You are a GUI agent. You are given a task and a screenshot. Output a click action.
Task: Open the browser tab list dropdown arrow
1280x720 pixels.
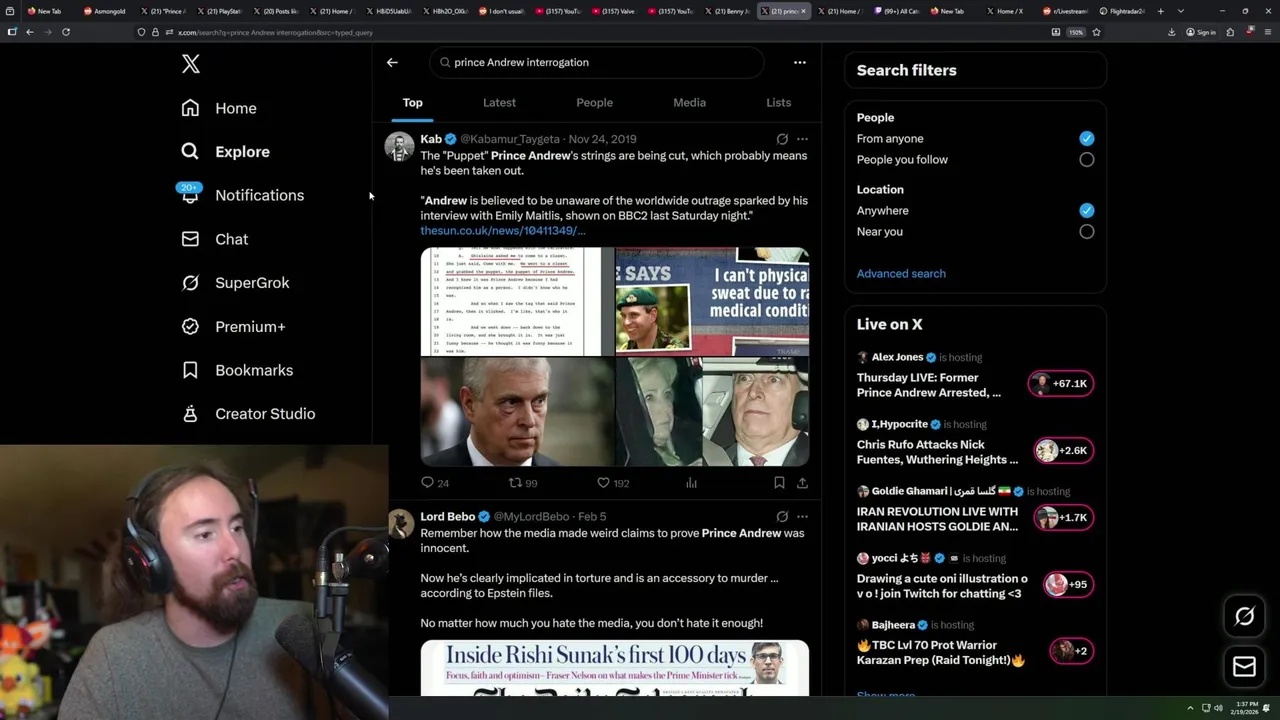1181,11
